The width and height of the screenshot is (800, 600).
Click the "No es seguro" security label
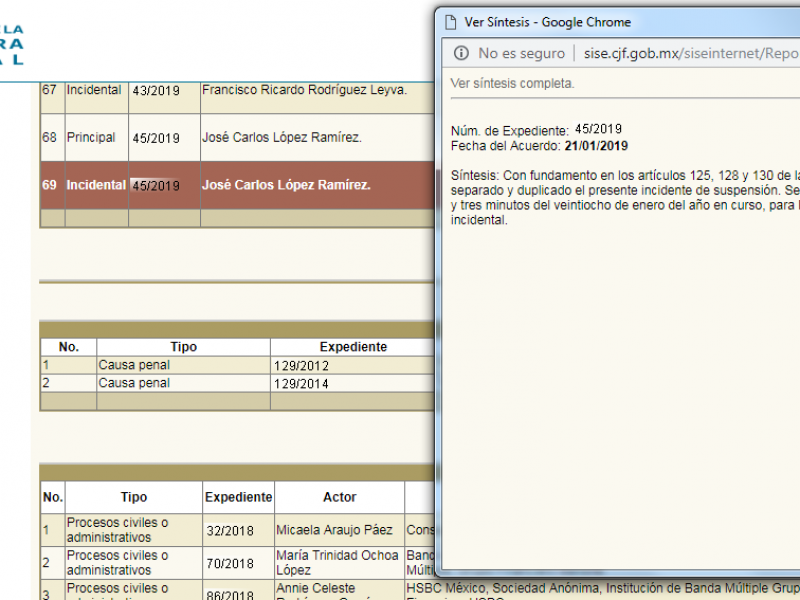521,53
